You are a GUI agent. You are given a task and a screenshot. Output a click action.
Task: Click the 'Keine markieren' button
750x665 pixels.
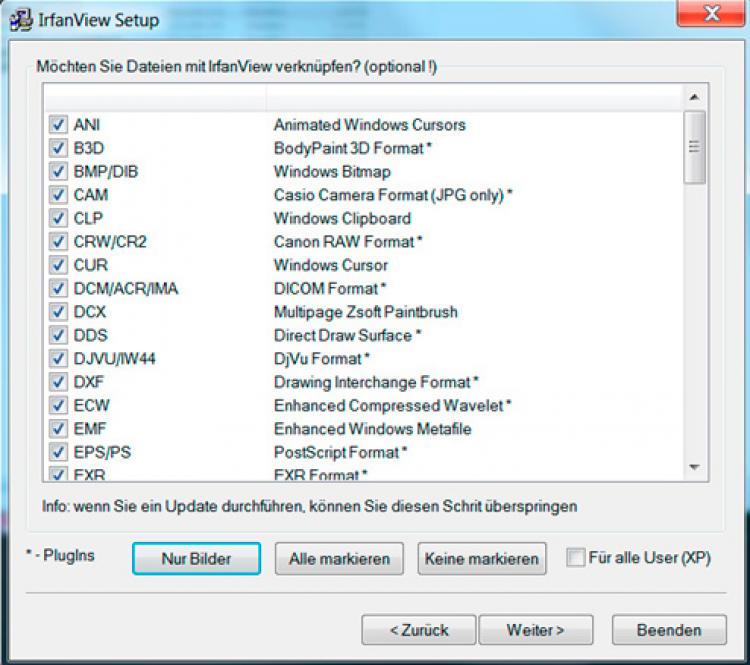pyautogui.click(x=482, y=559)
